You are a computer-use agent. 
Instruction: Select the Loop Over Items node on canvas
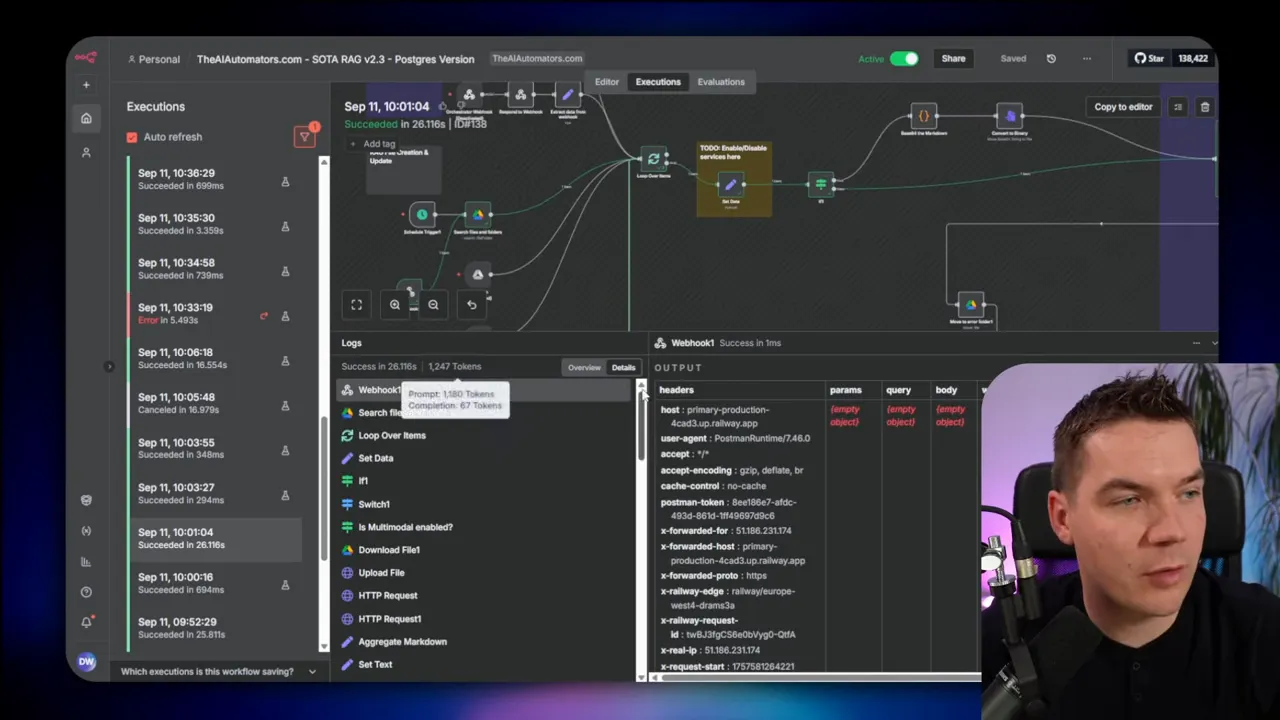tap(654, 159)
